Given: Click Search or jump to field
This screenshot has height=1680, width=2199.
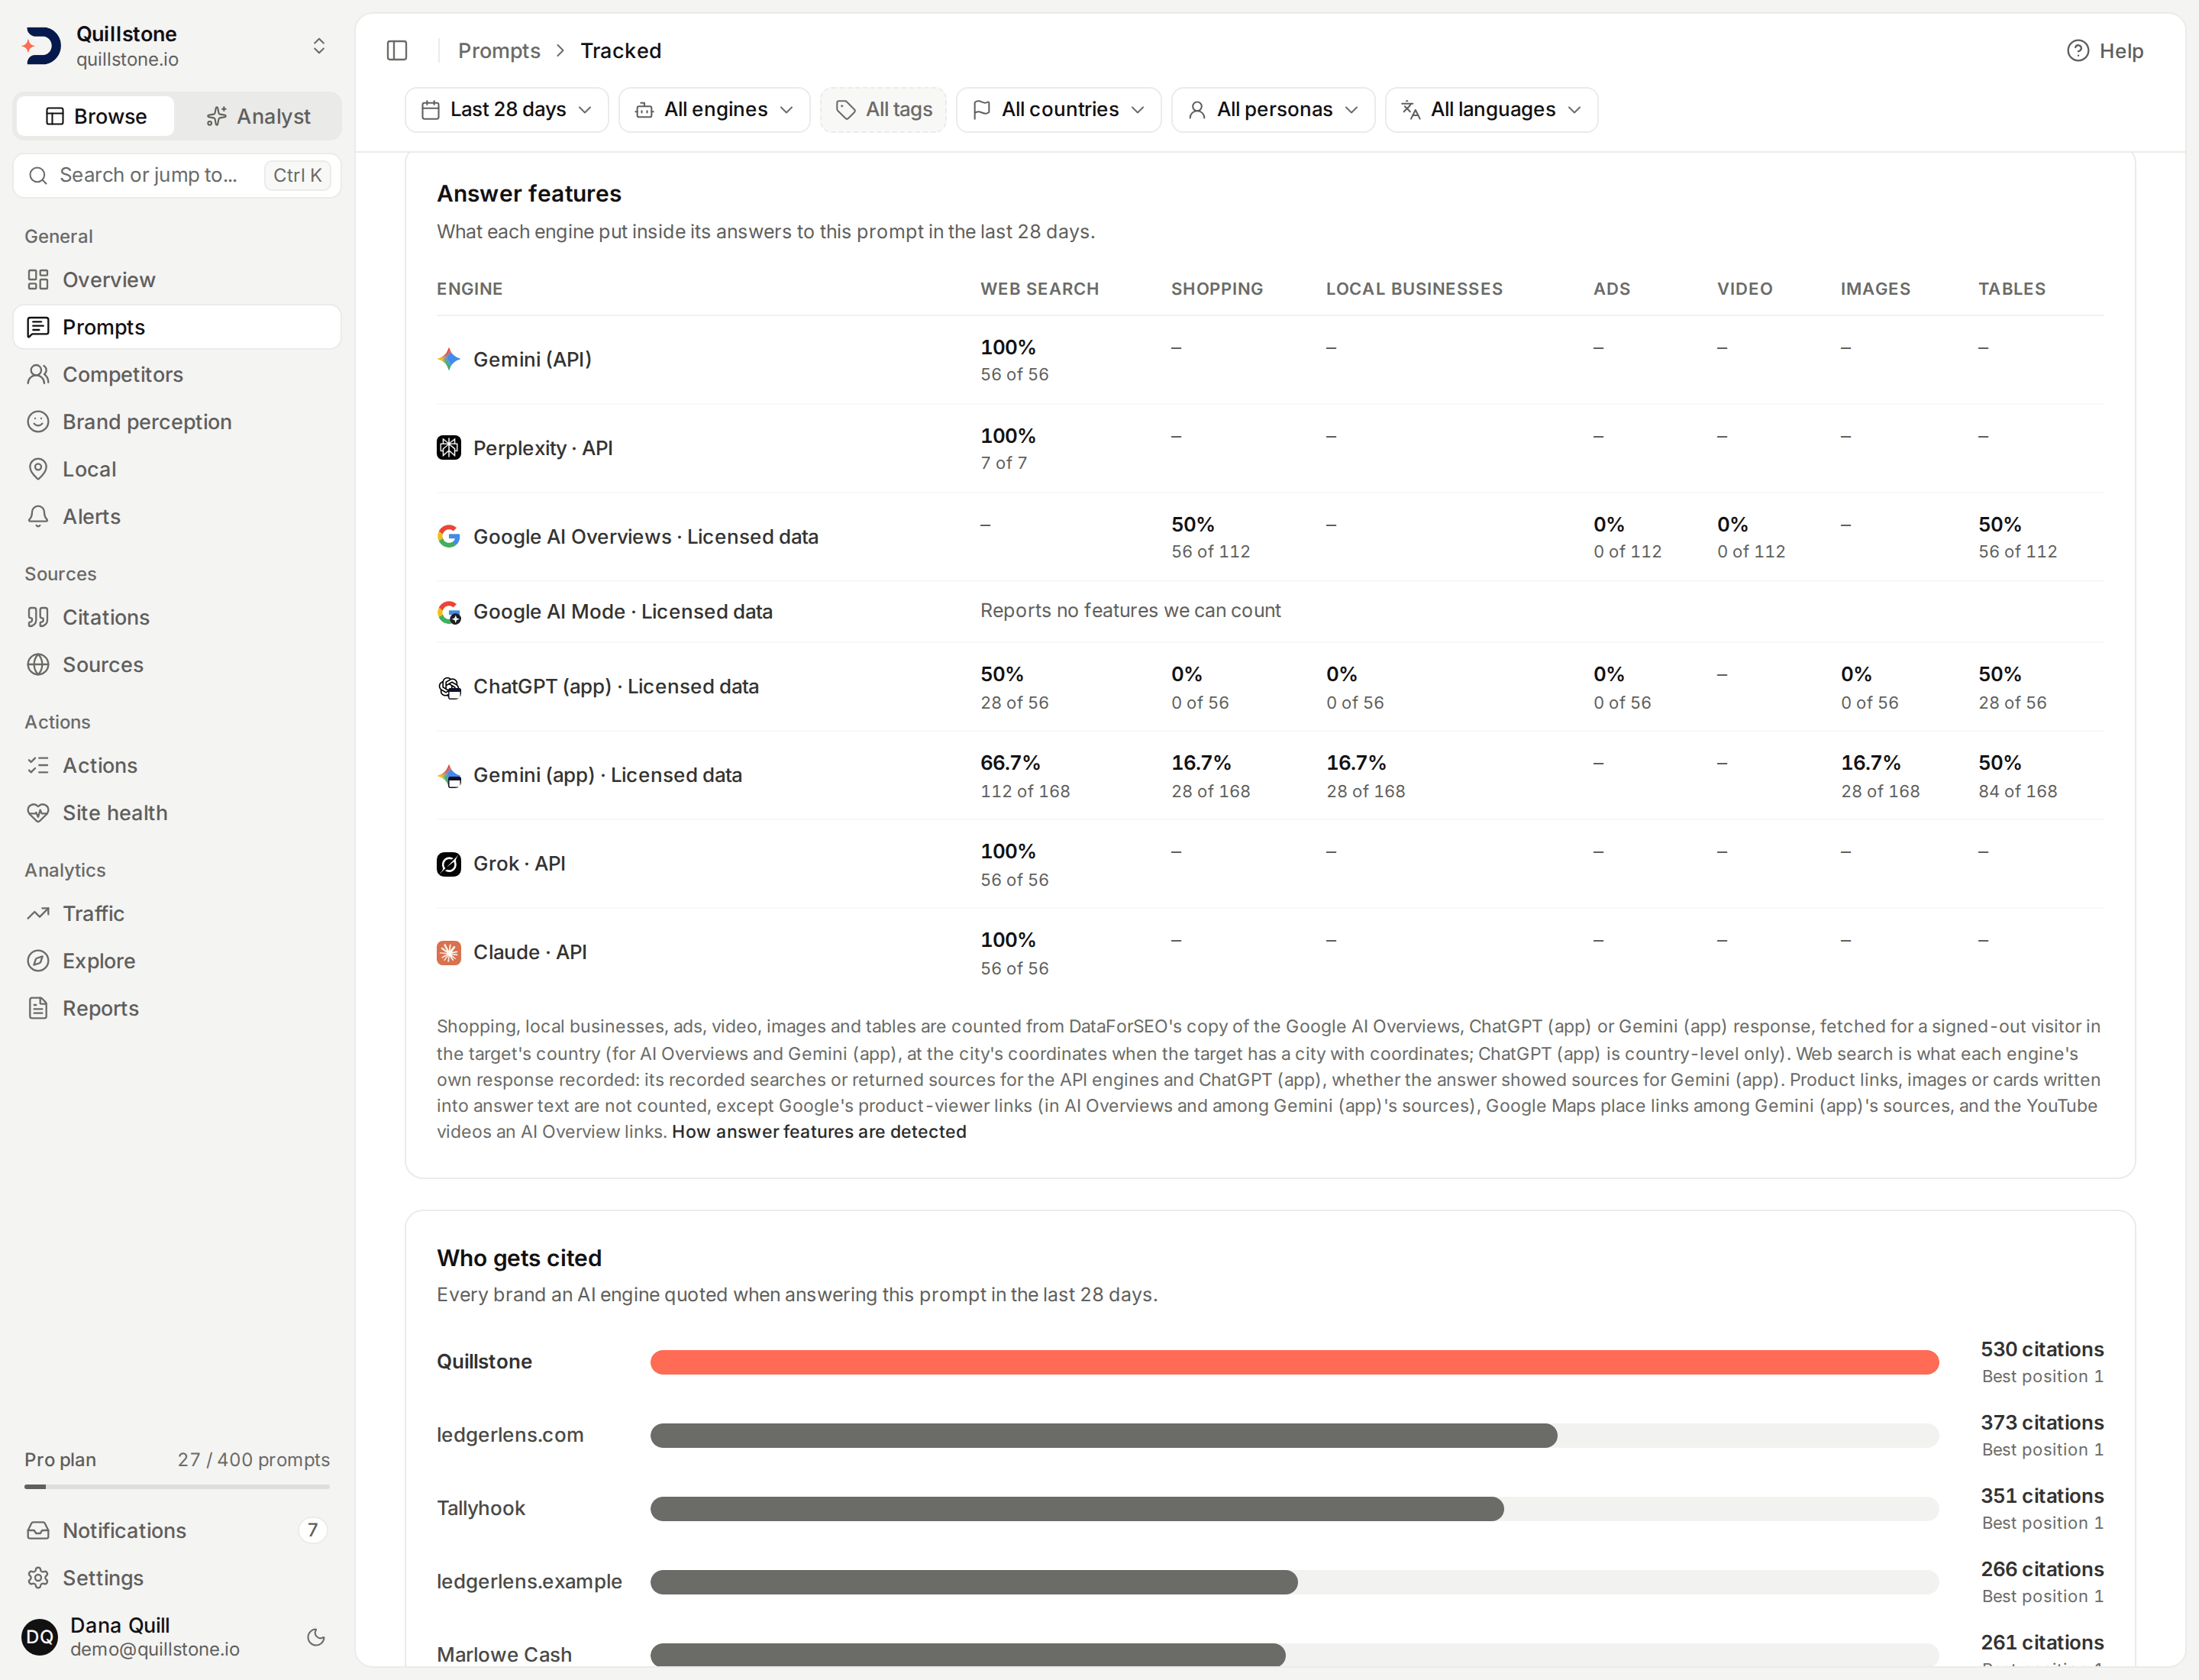Looking at the screenshot, I should [x=177, y=176].
